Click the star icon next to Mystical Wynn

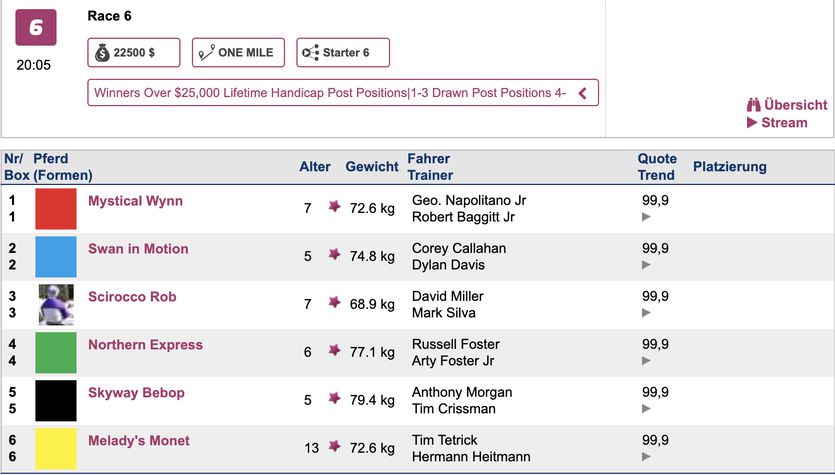tap(335, 207)
